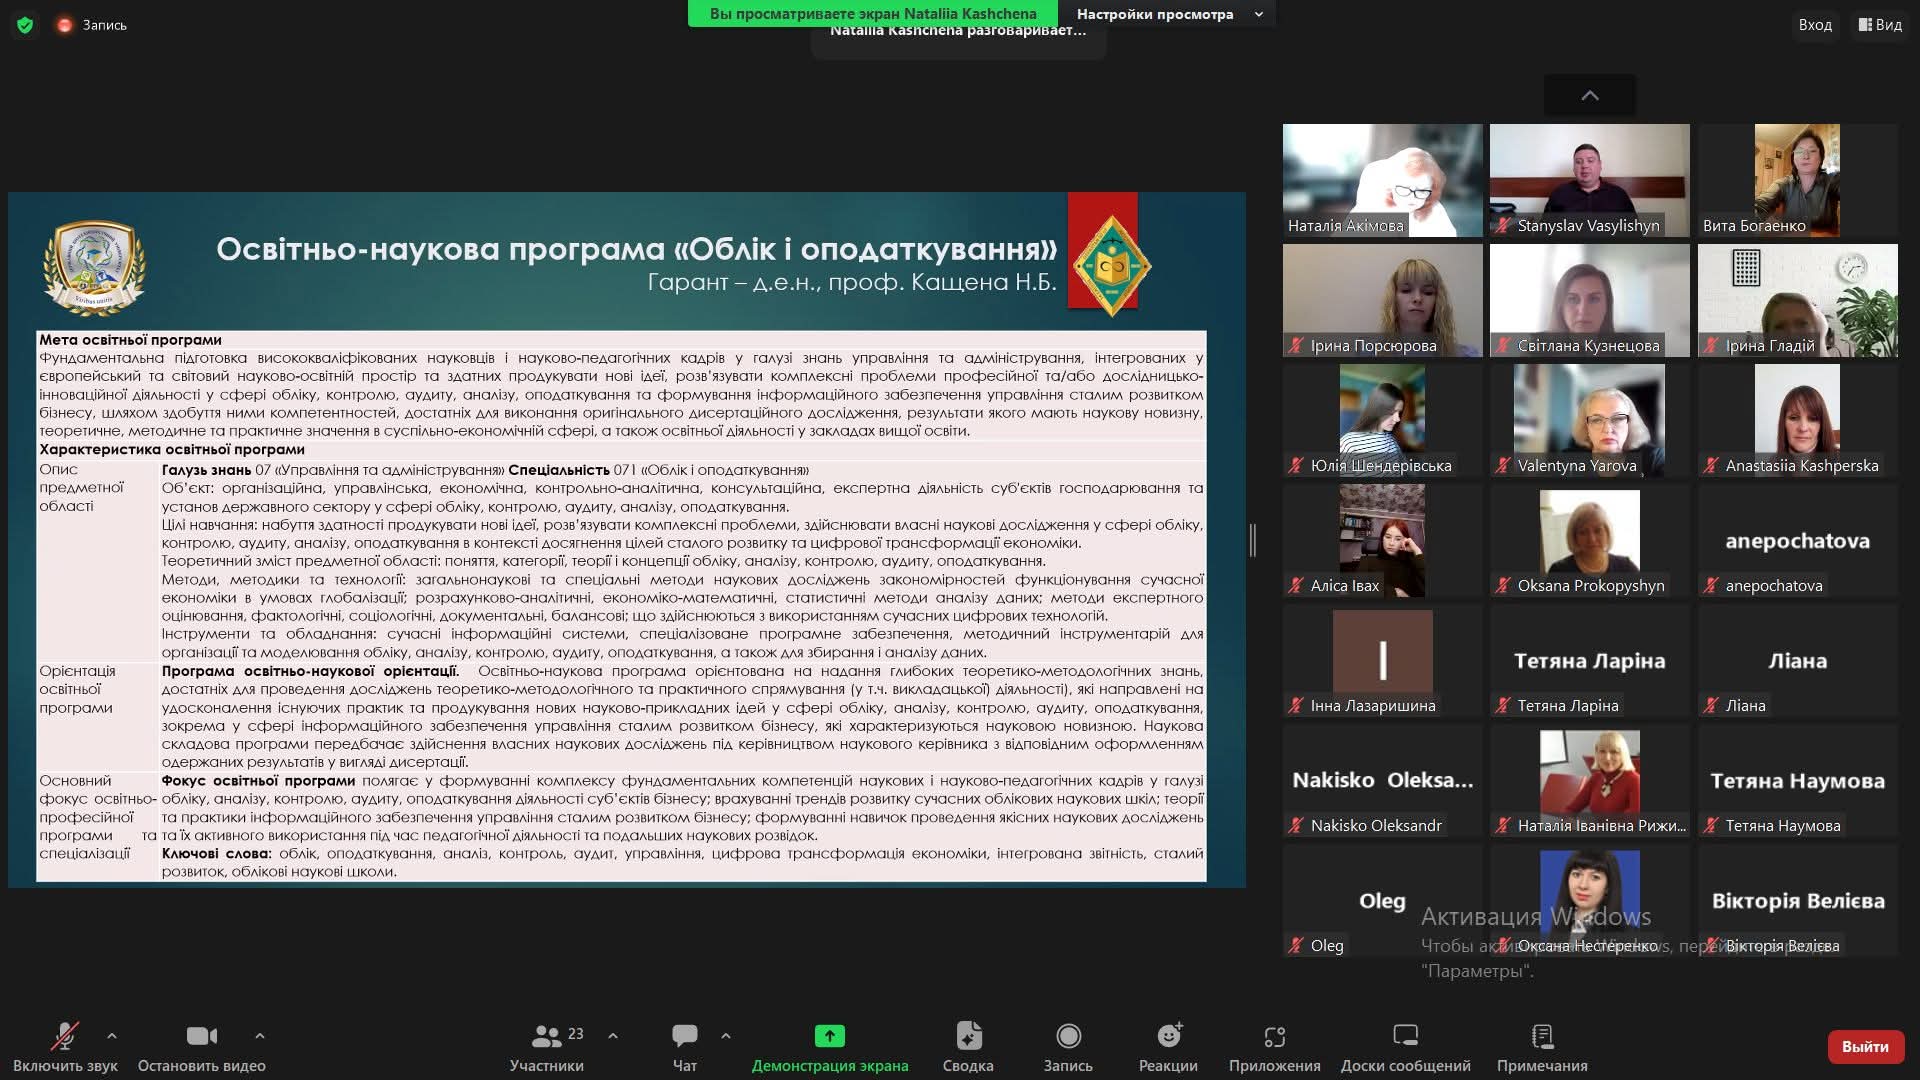Stop camera with Остановить видео
The image size is (1920, 1080).
click(201, 1036)
